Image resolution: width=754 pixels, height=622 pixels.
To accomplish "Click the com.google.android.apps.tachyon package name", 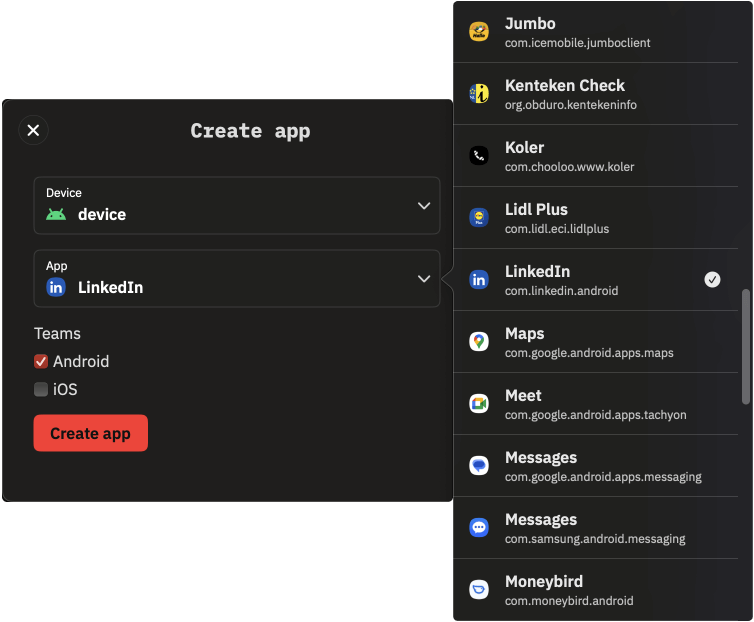I will click(x=595, y=415).
